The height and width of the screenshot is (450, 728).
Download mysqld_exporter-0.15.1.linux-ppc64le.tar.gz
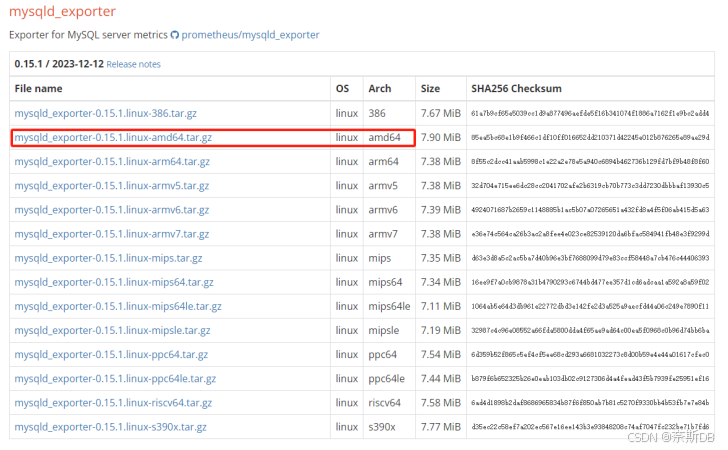[x=115, y=379]
